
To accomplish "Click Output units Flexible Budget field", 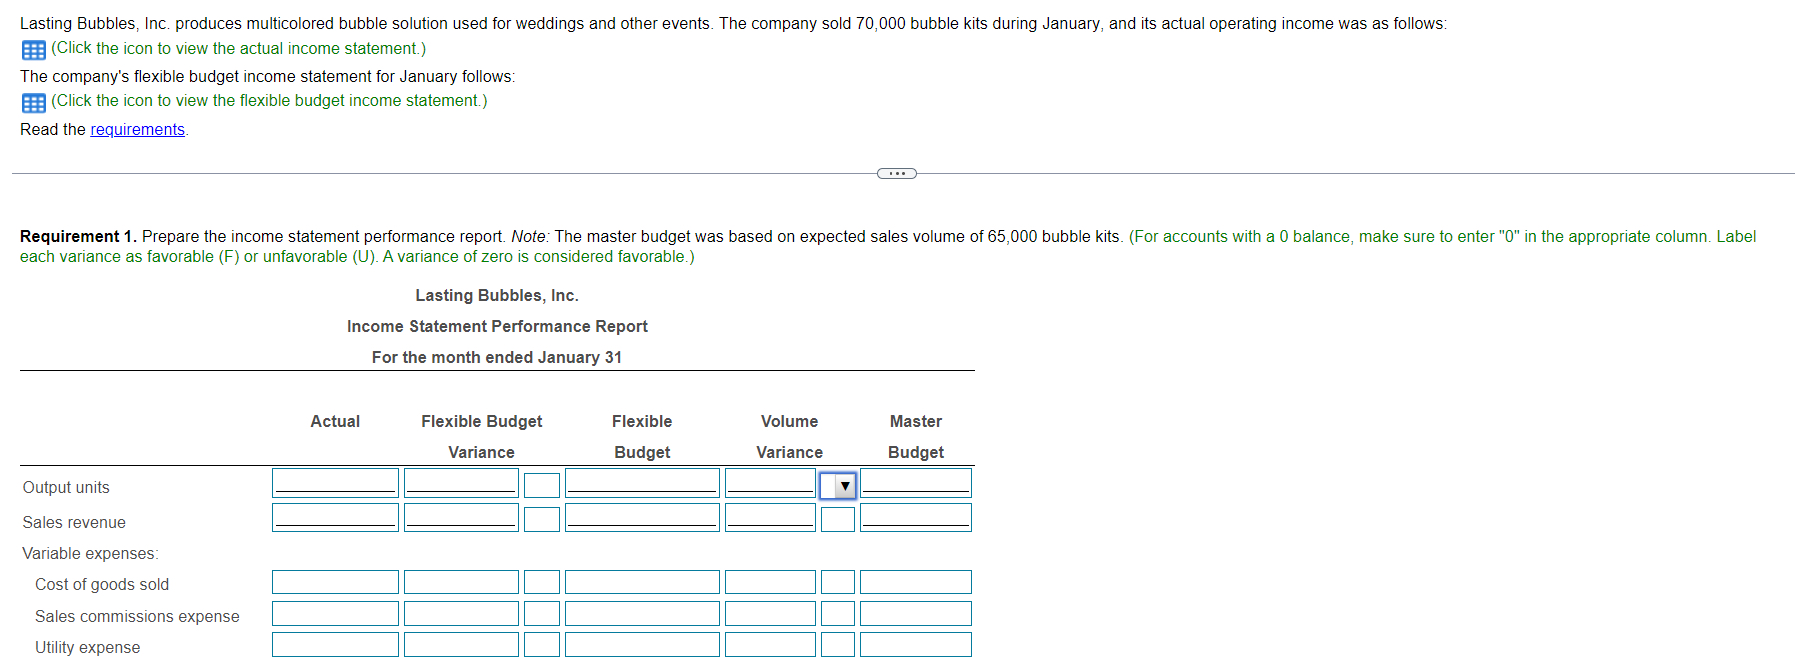I will [642, 483].
